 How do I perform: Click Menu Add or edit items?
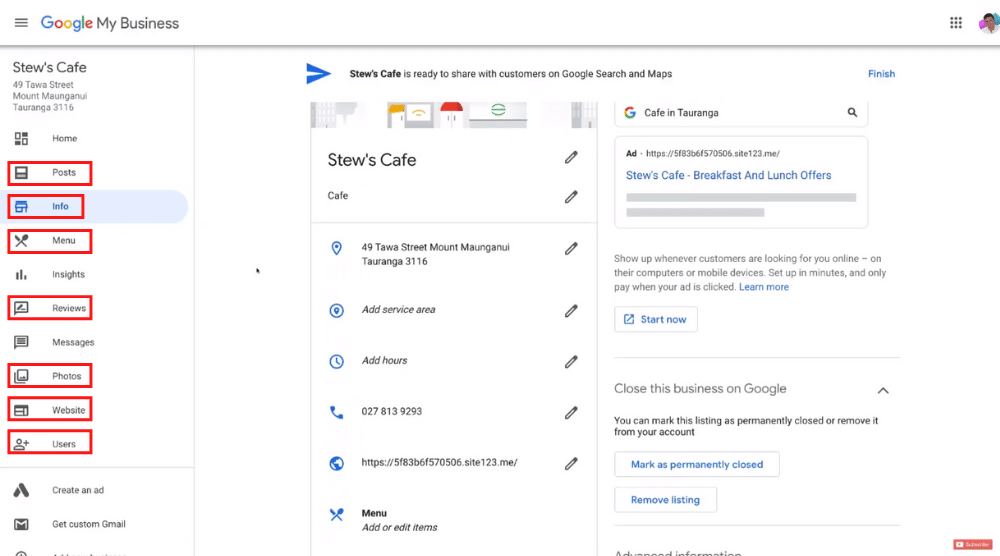click(399, 520)
